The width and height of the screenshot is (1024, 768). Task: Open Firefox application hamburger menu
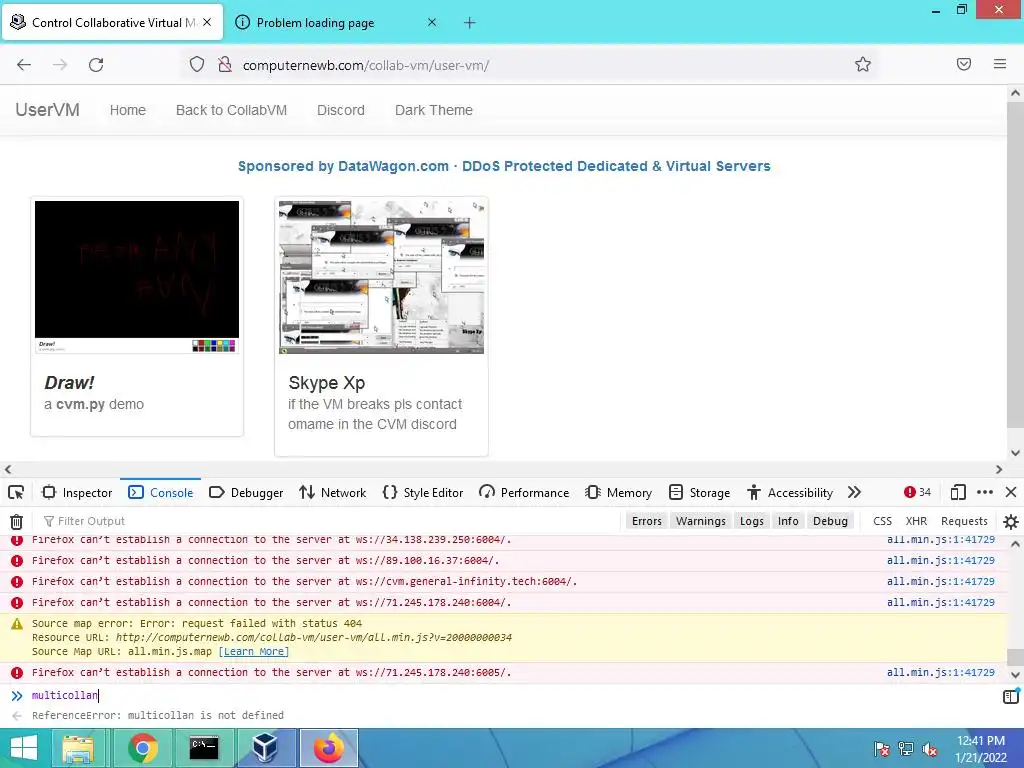(1000, 64)
